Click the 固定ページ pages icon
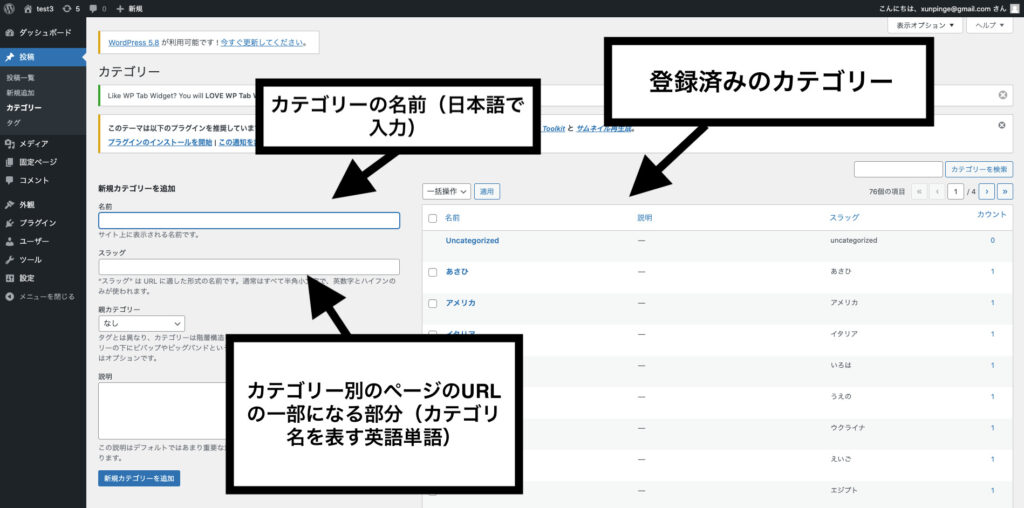Image resolution: width=1024 pixels, height=508 pixels. coord(9,162)
